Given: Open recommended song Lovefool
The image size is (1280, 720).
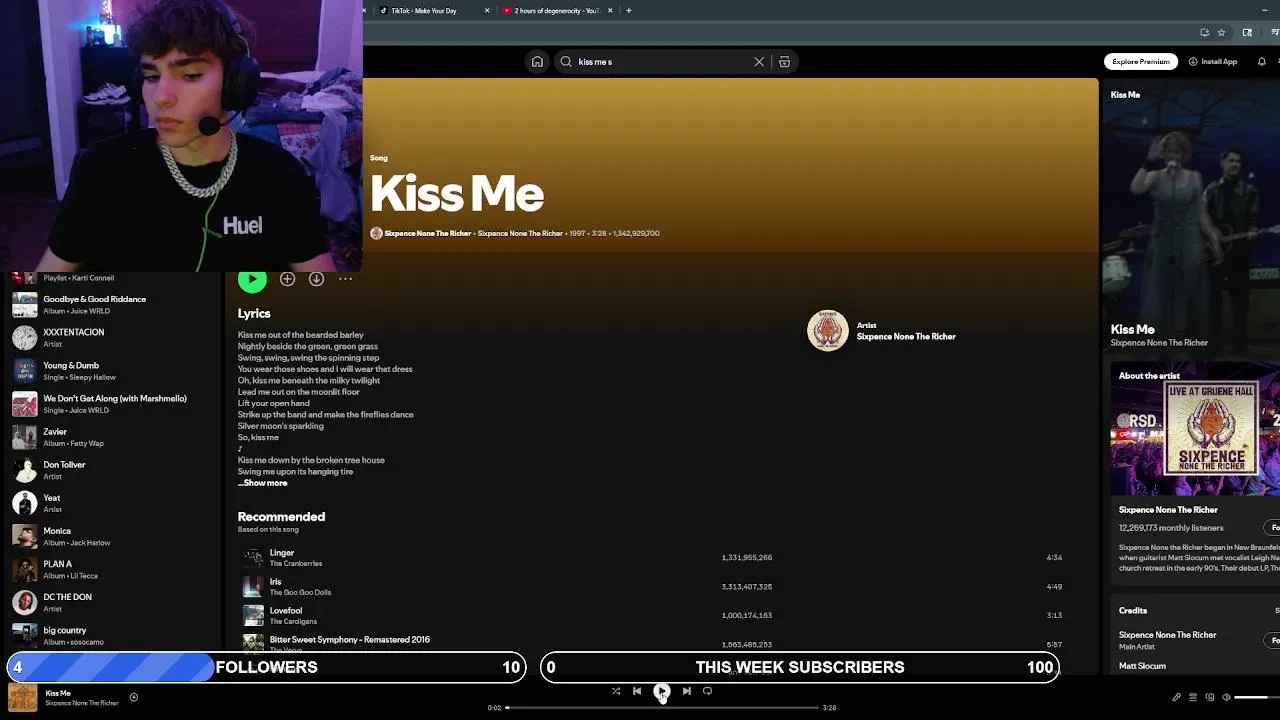Looking at the screenshot, I should (x=286, y=611).
